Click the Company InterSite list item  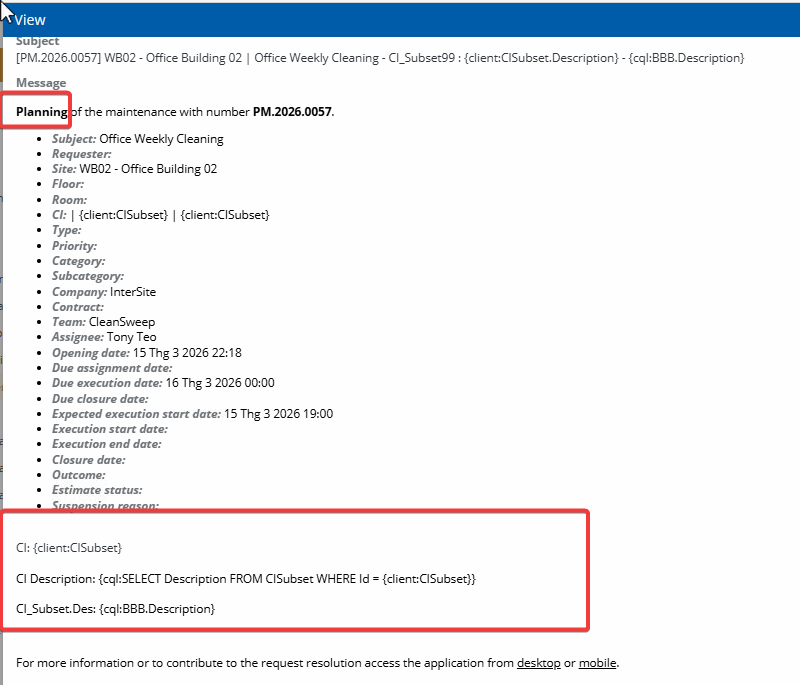click(x=104, y=292)
